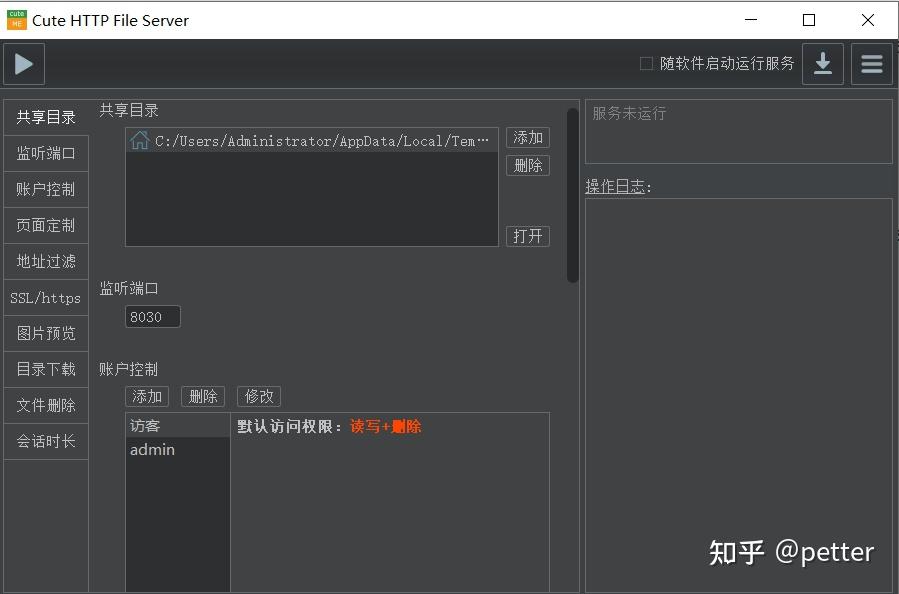Viewport: 899px width, 594px height.
Task: Click 添加 to add a shared directory
Action: coord(528,138)
